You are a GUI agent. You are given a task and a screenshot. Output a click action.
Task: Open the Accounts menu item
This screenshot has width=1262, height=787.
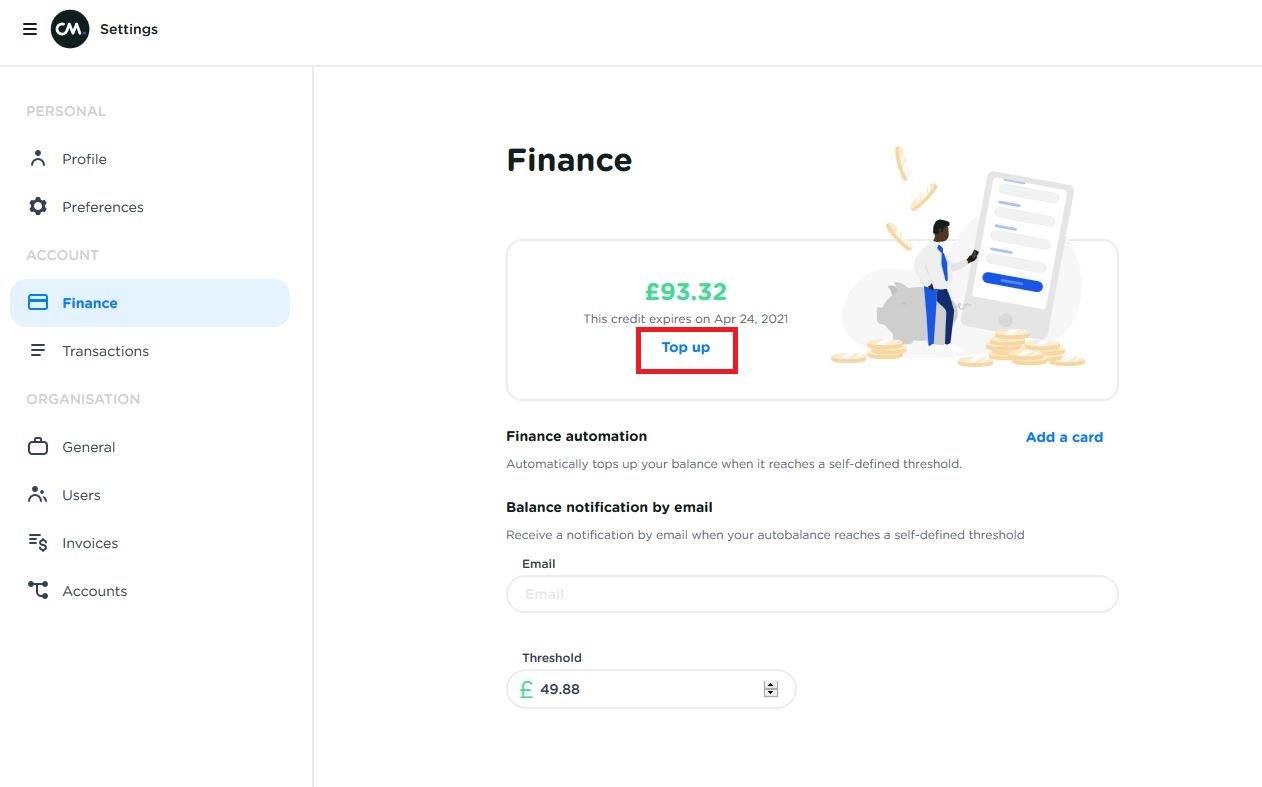click(x=94, y=591)
